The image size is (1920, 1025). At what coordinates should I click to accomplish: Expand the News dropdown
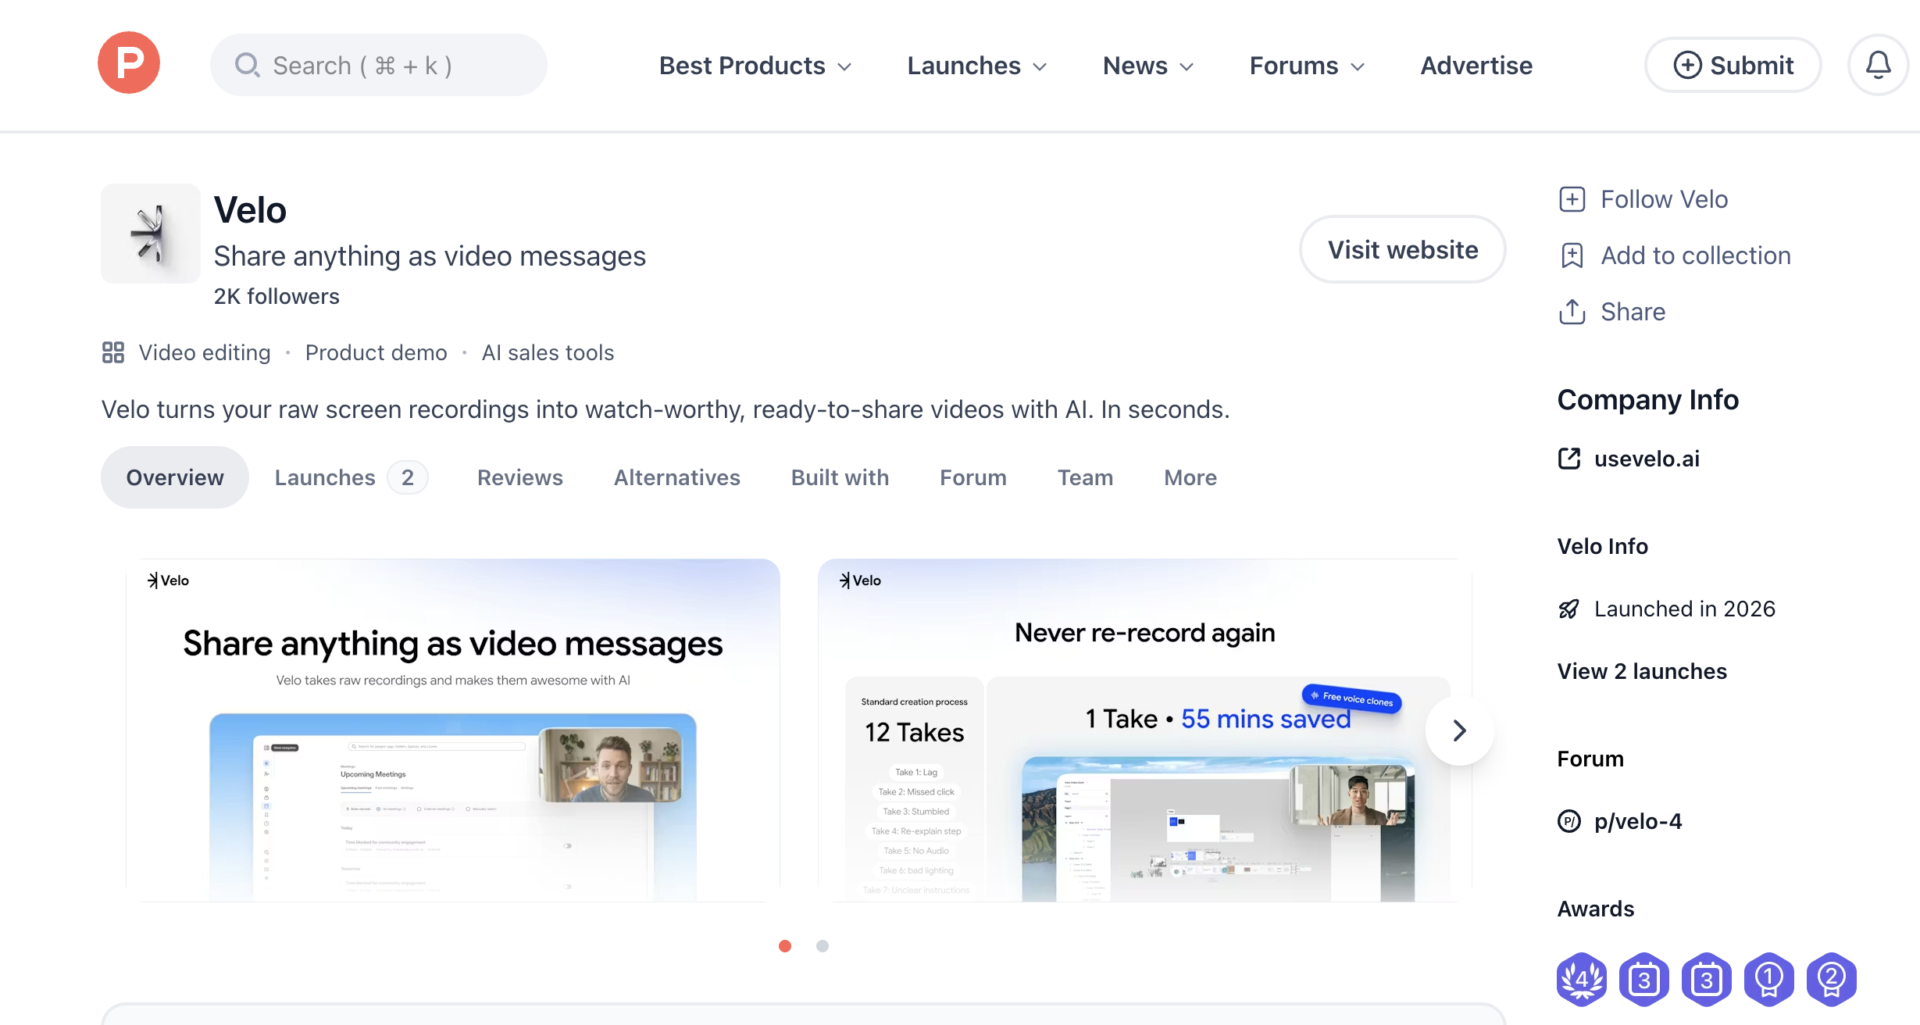click(1148, 65)
